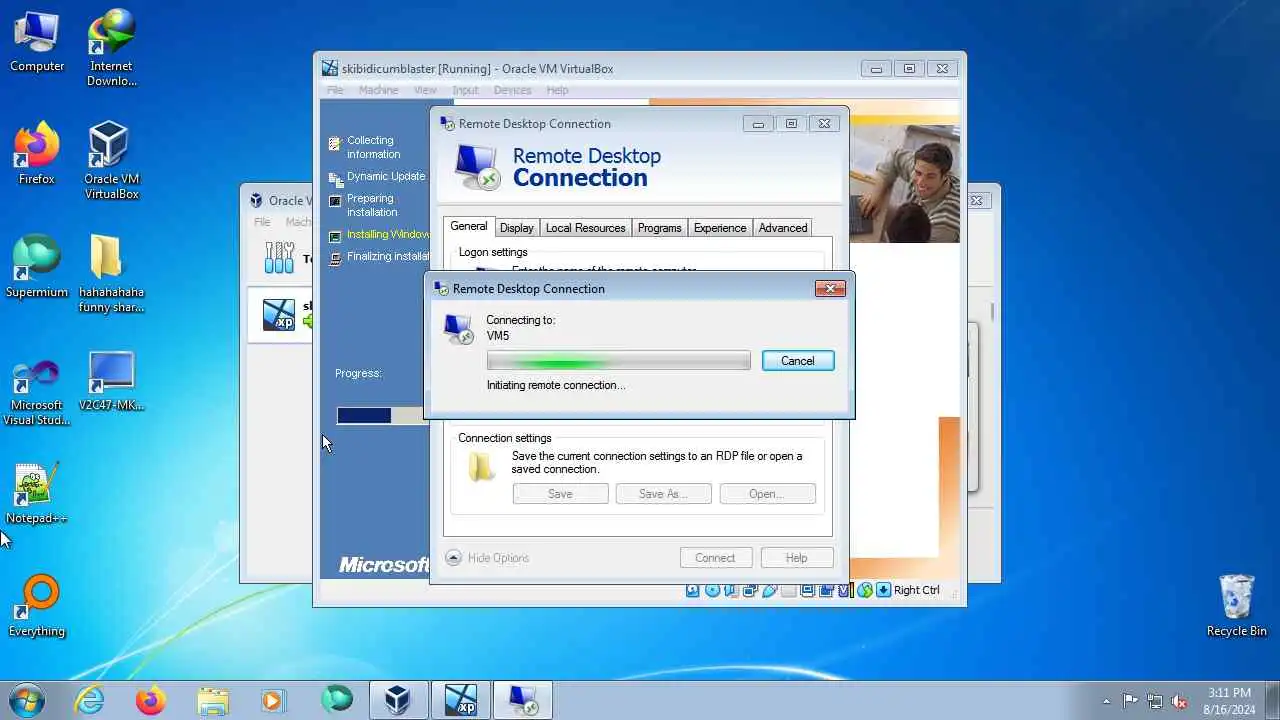The width and height of the screenshot is (1280, 720).
Task: Switch to the Local Resources tab
Action: [585, 228]
